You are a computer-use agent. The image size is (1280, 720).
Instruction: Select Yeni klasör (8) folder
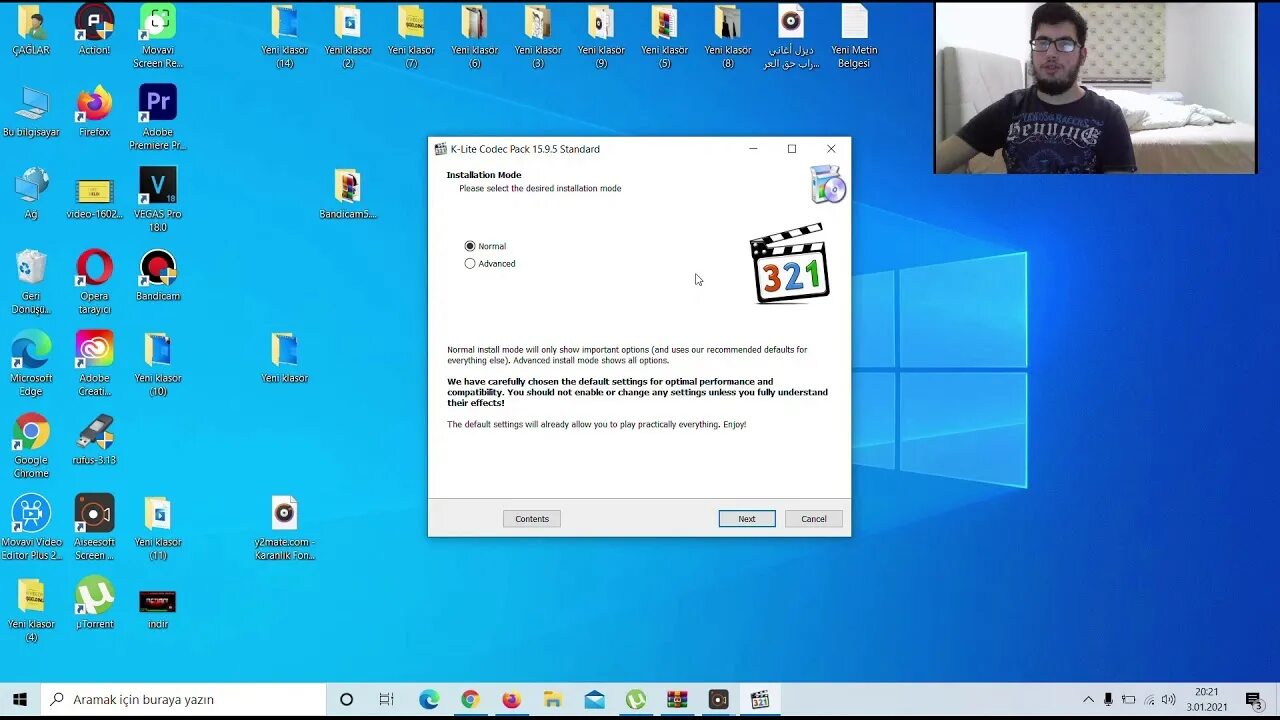coord(728,37)
